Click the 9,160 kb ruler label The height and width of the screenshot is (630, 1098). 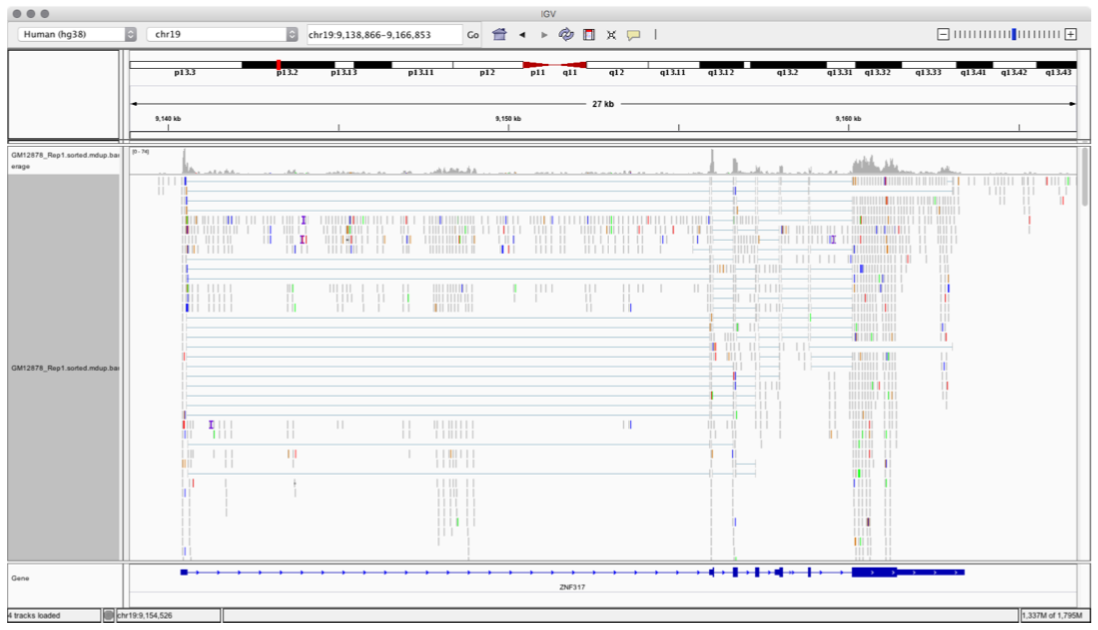coord(848,119)
